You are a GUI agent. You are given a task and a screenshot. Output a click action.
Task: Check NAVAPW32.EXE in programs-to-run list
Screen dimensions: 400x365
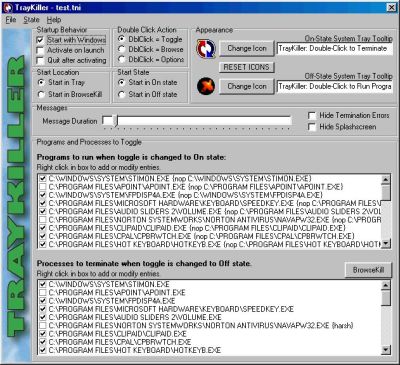pos(43,220)
